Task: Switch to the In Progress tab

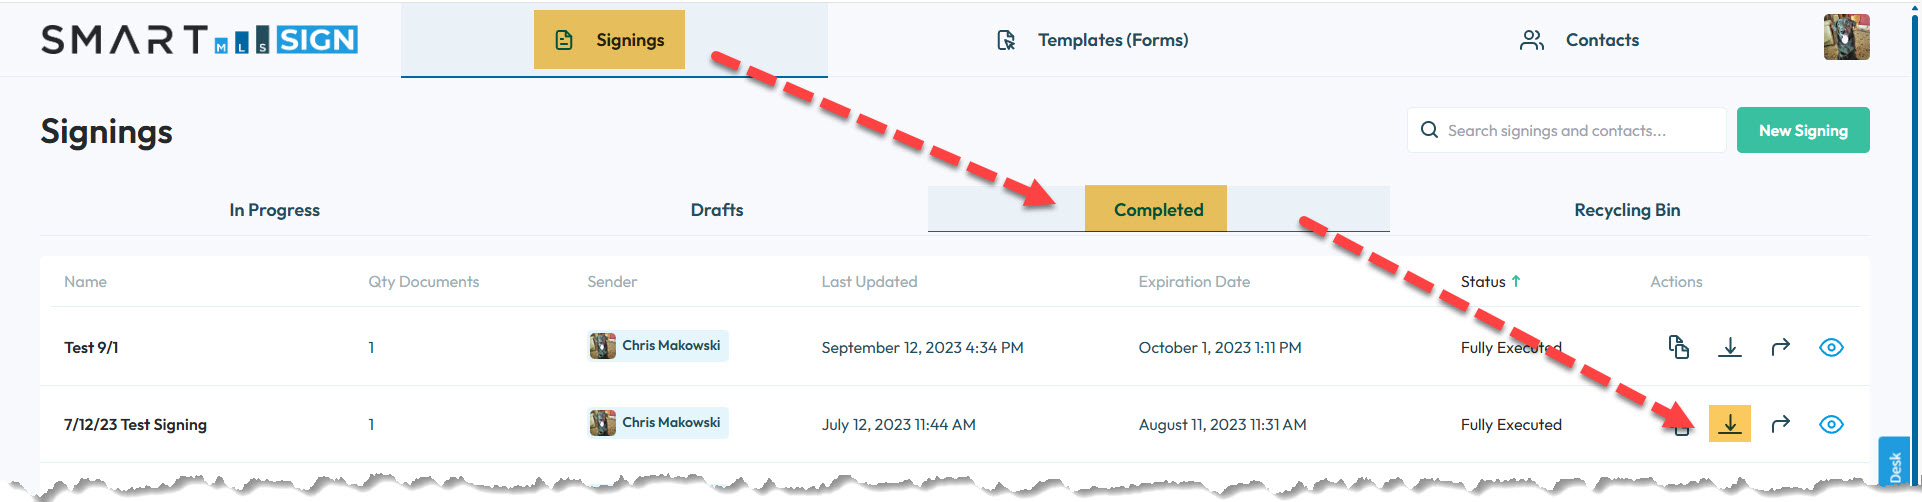Action: click(x=274, y=210)
